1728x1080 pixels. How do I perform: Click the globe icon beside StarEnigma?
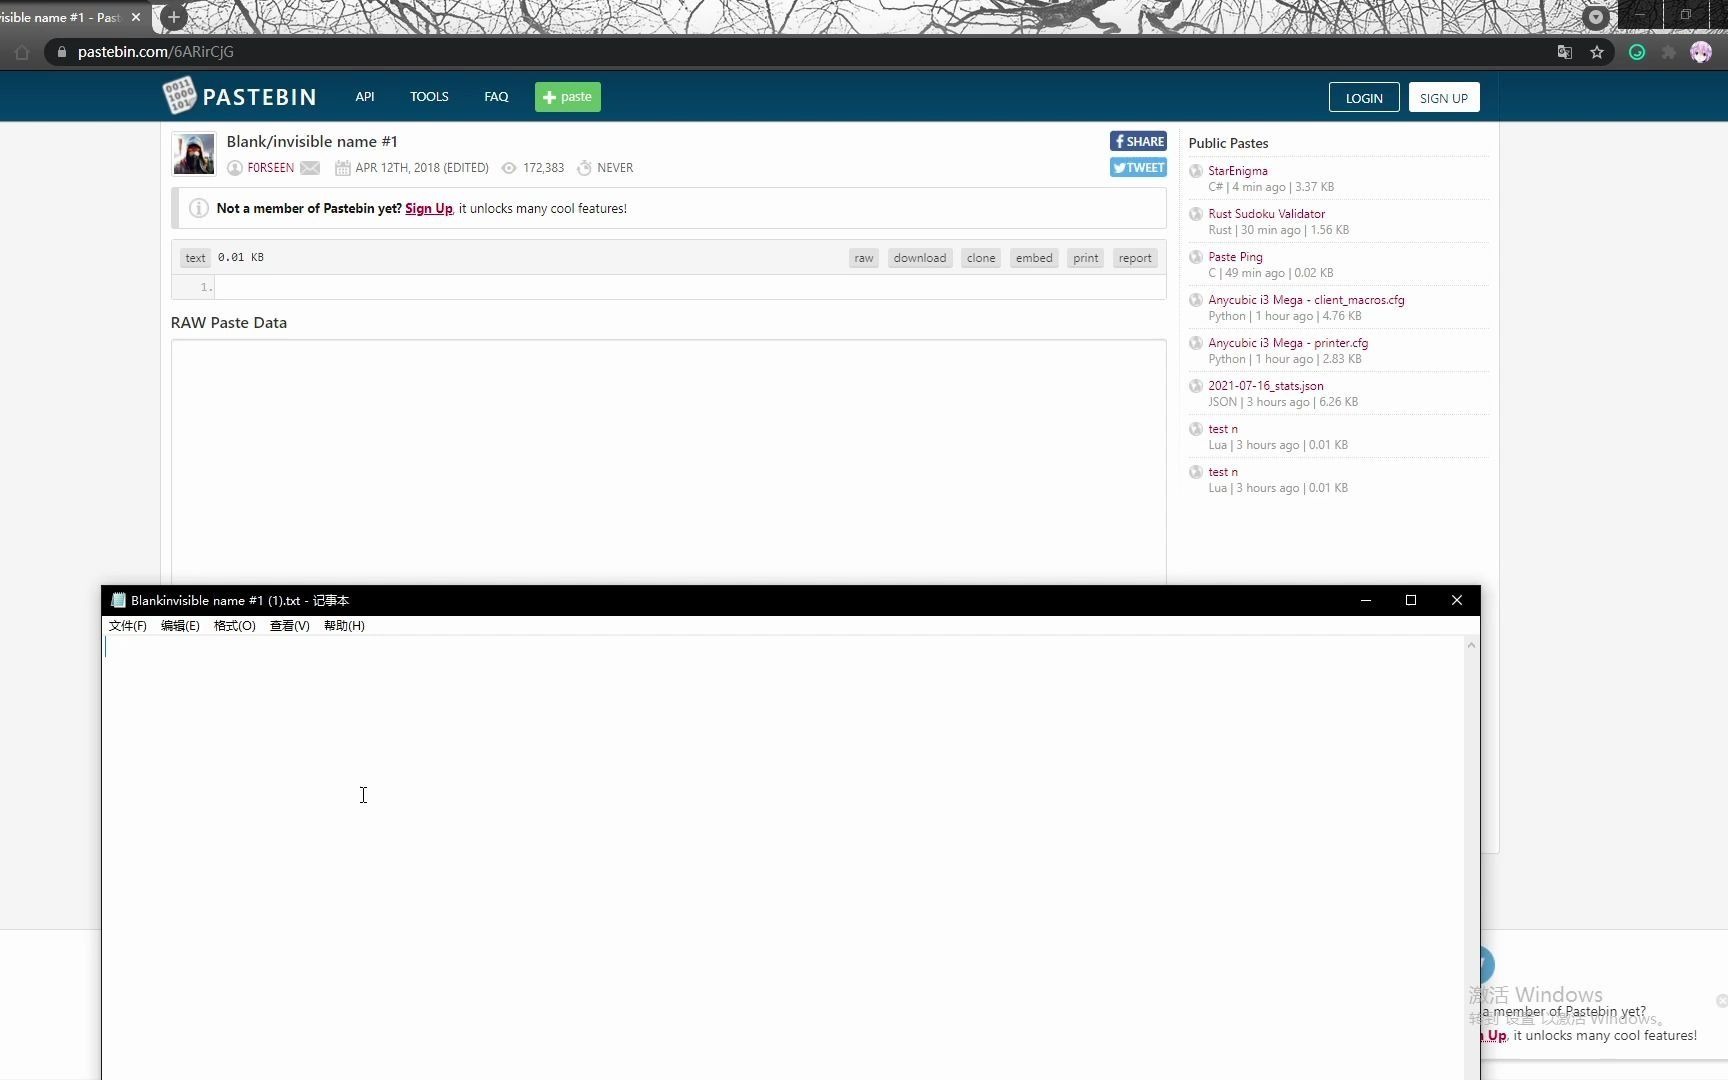coord(1195,171)
